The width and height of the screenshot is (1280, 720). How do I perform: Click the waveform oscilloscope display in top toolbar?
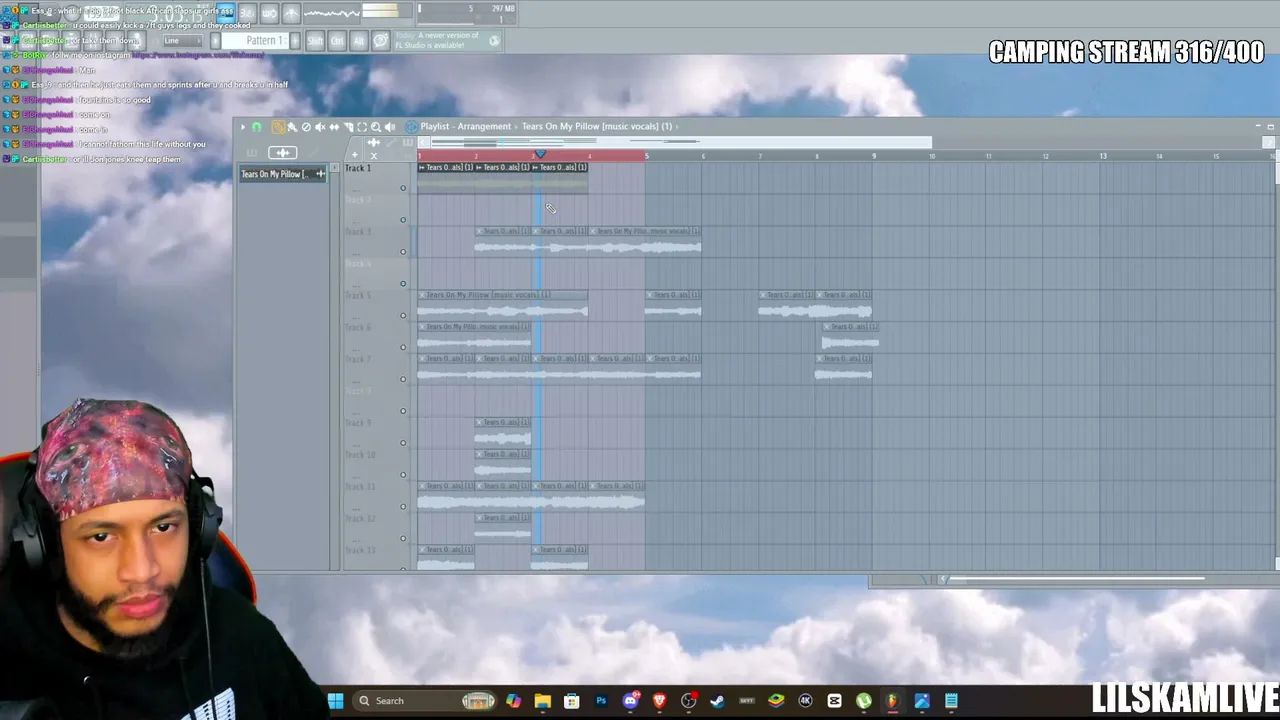(x=331, y=13)
